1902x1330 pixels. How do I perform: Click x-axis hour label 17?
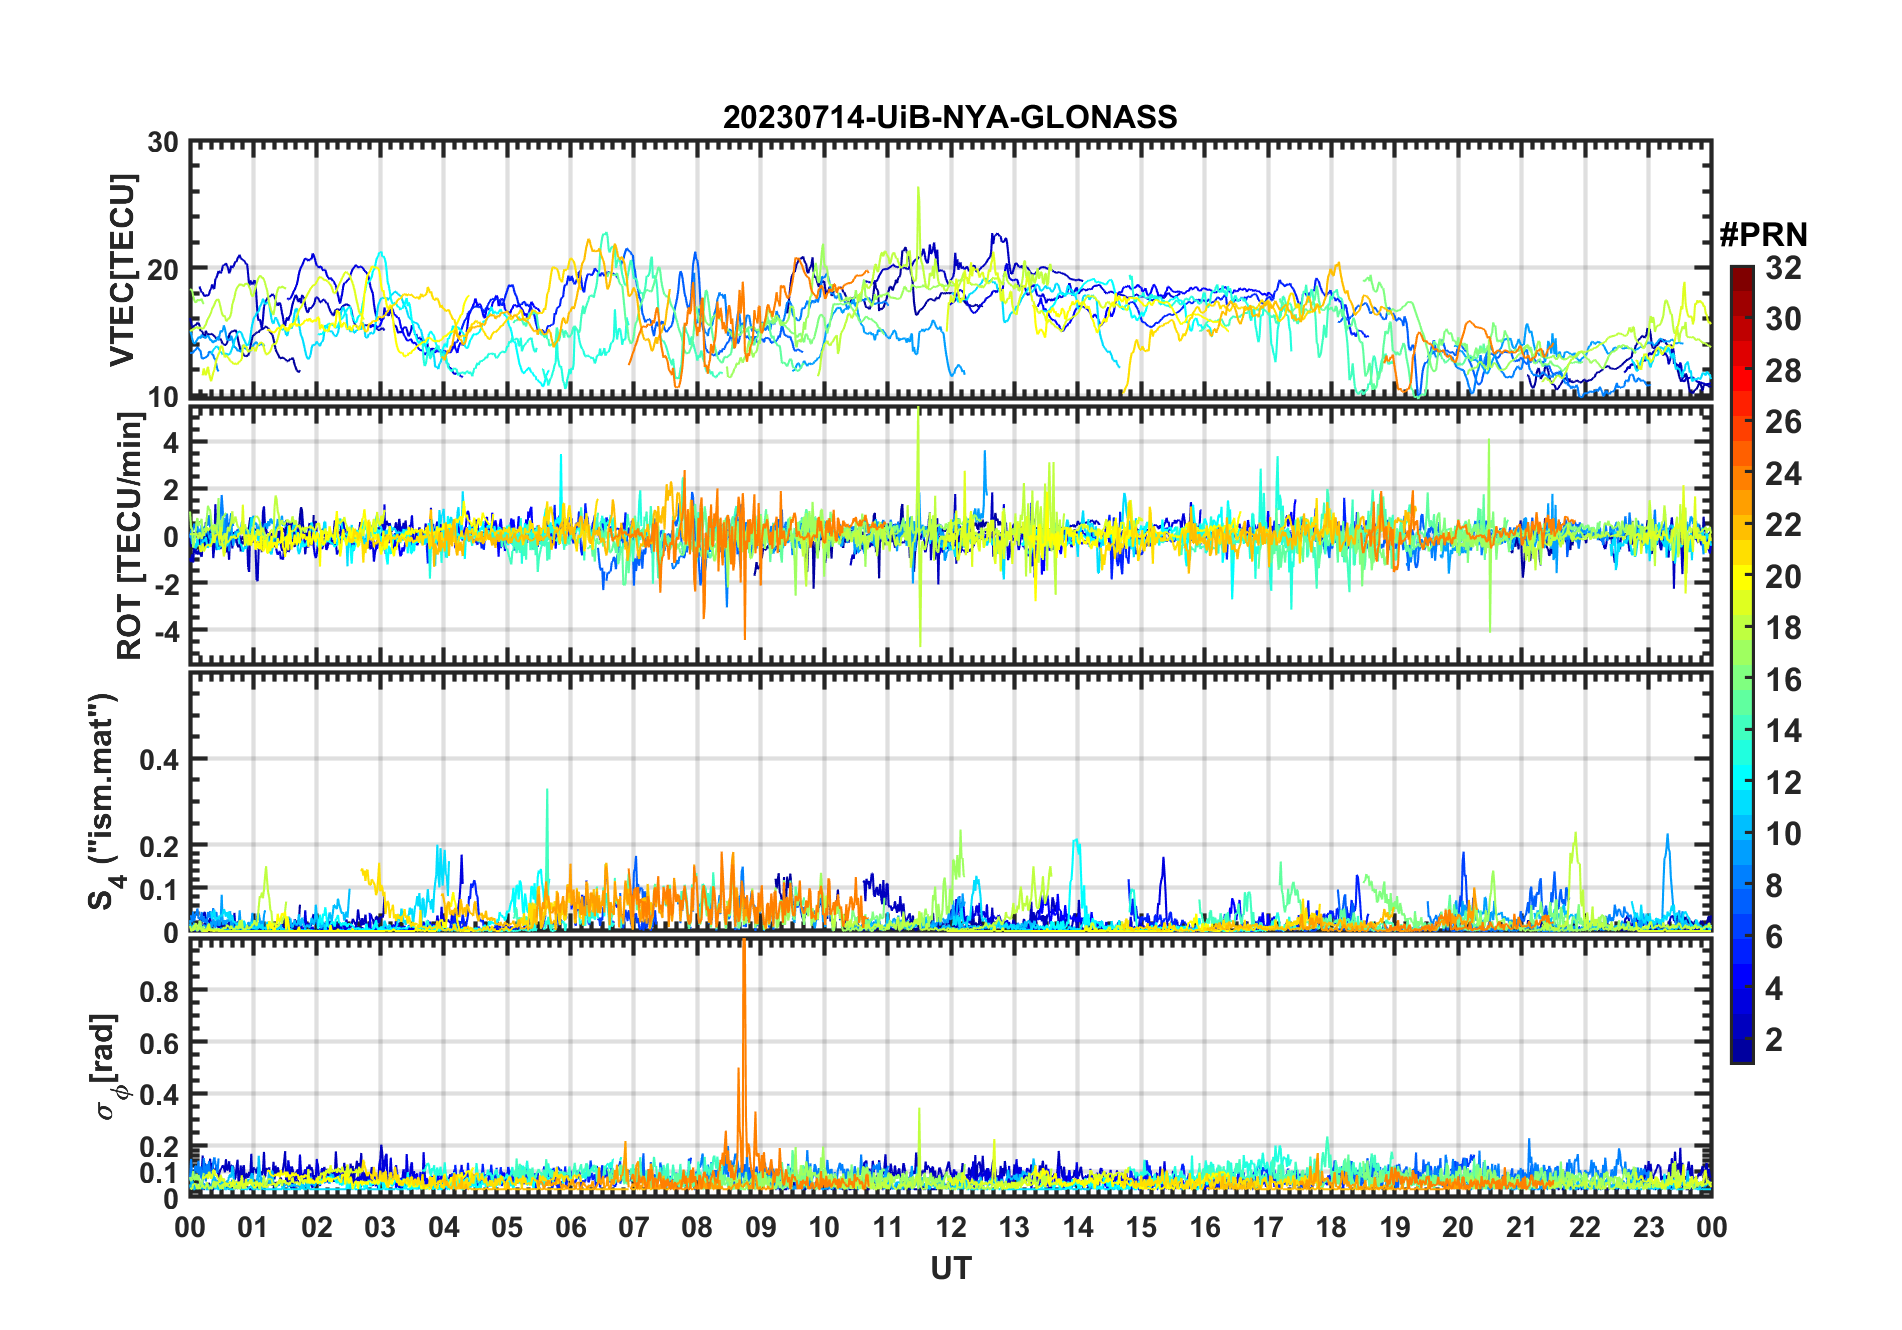coord(1268,1227)
